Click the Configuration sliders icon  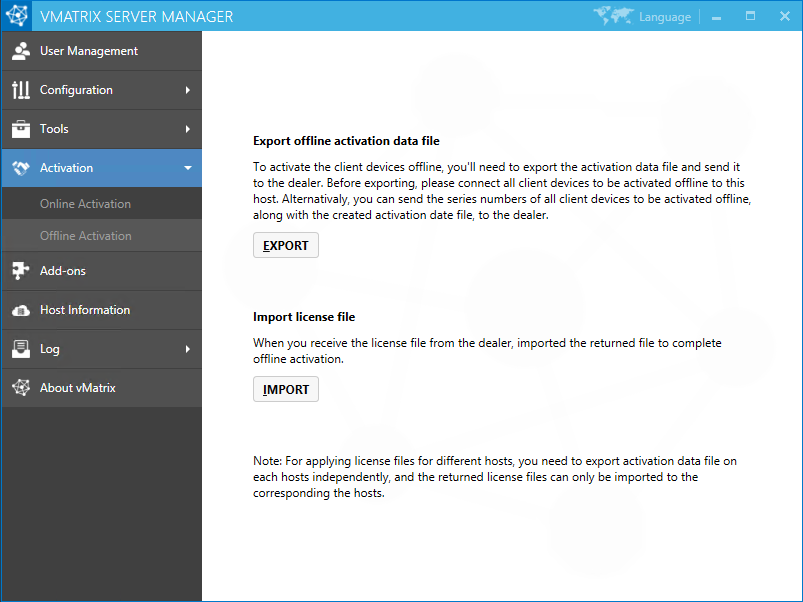pos(21,90)
